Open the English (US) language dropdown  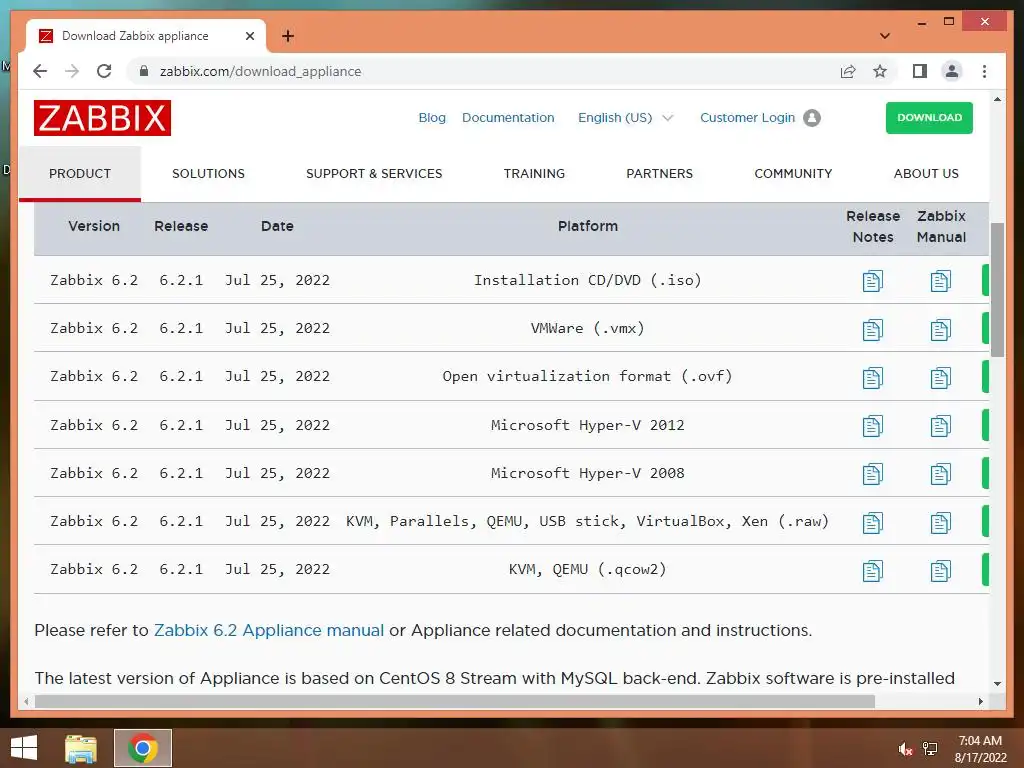click(625, 118)
